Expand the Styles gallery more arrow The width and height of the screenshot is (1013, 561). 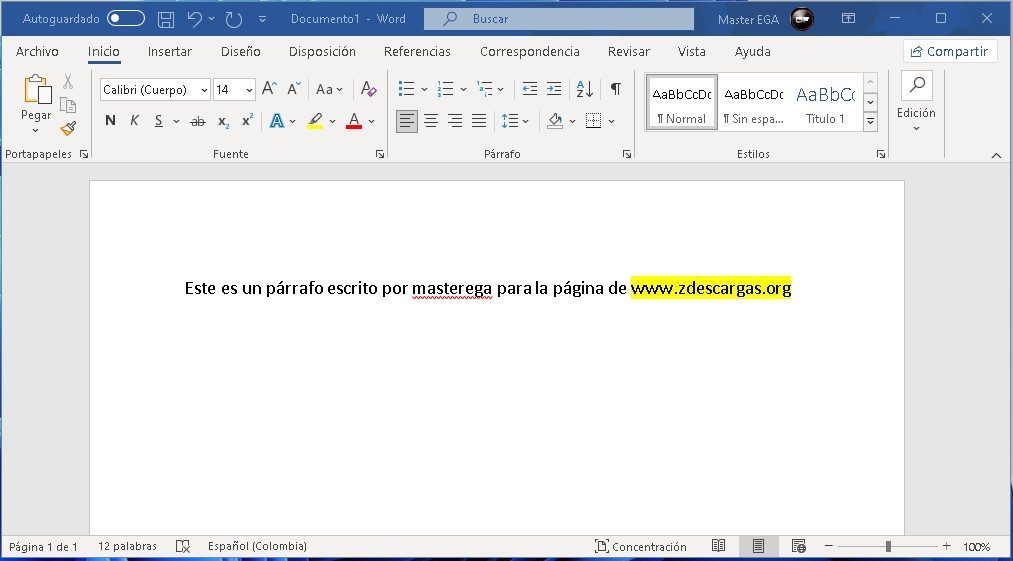[870, 121]
